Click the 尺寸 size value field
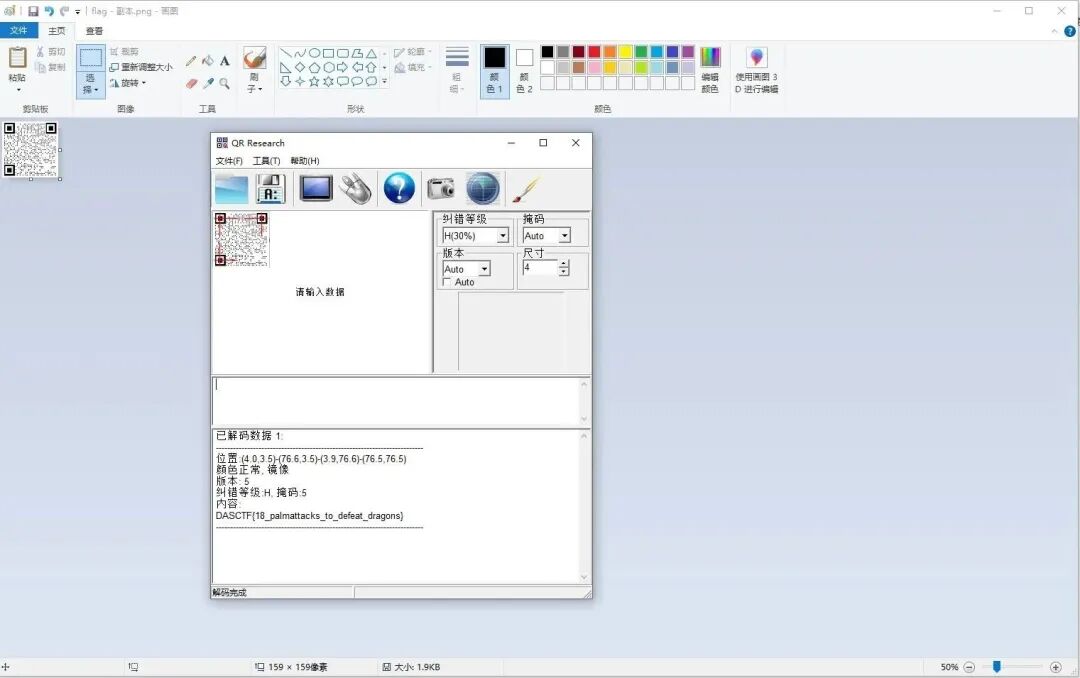This screenshot has height=678, width=1080. pos(539,268)
